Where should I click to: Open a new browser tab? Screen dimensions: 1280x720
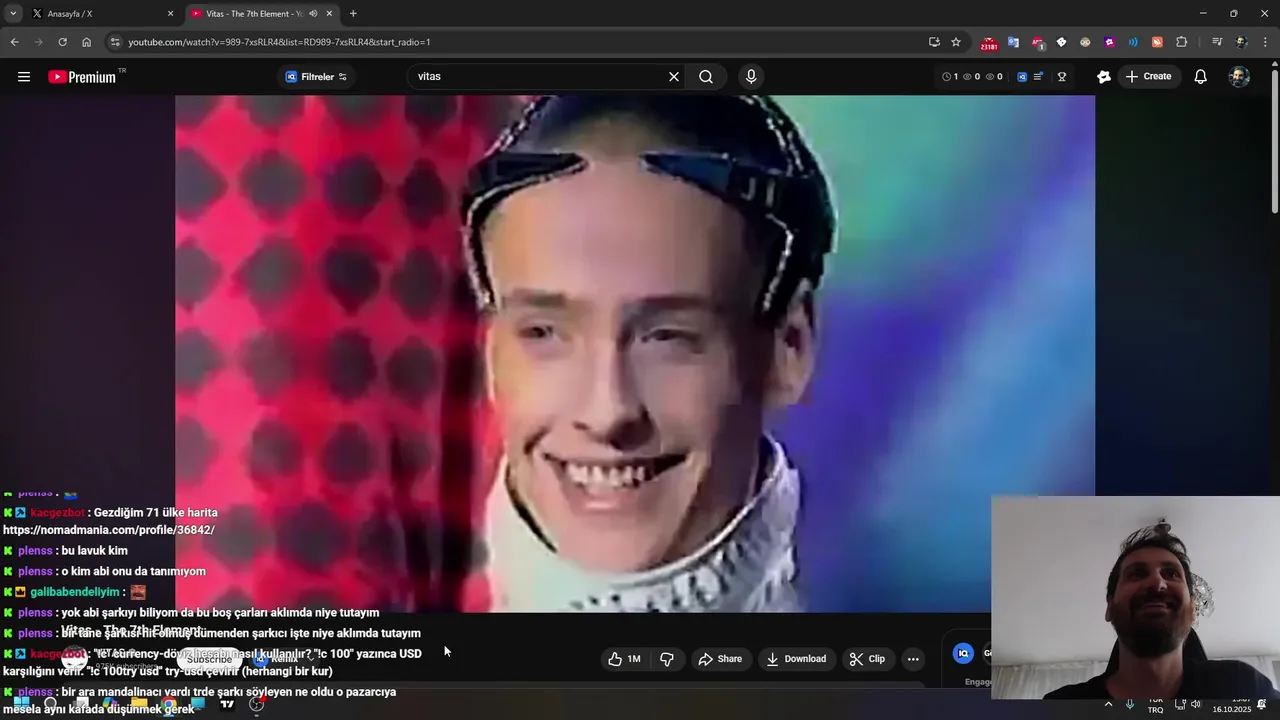coord(353,14)
